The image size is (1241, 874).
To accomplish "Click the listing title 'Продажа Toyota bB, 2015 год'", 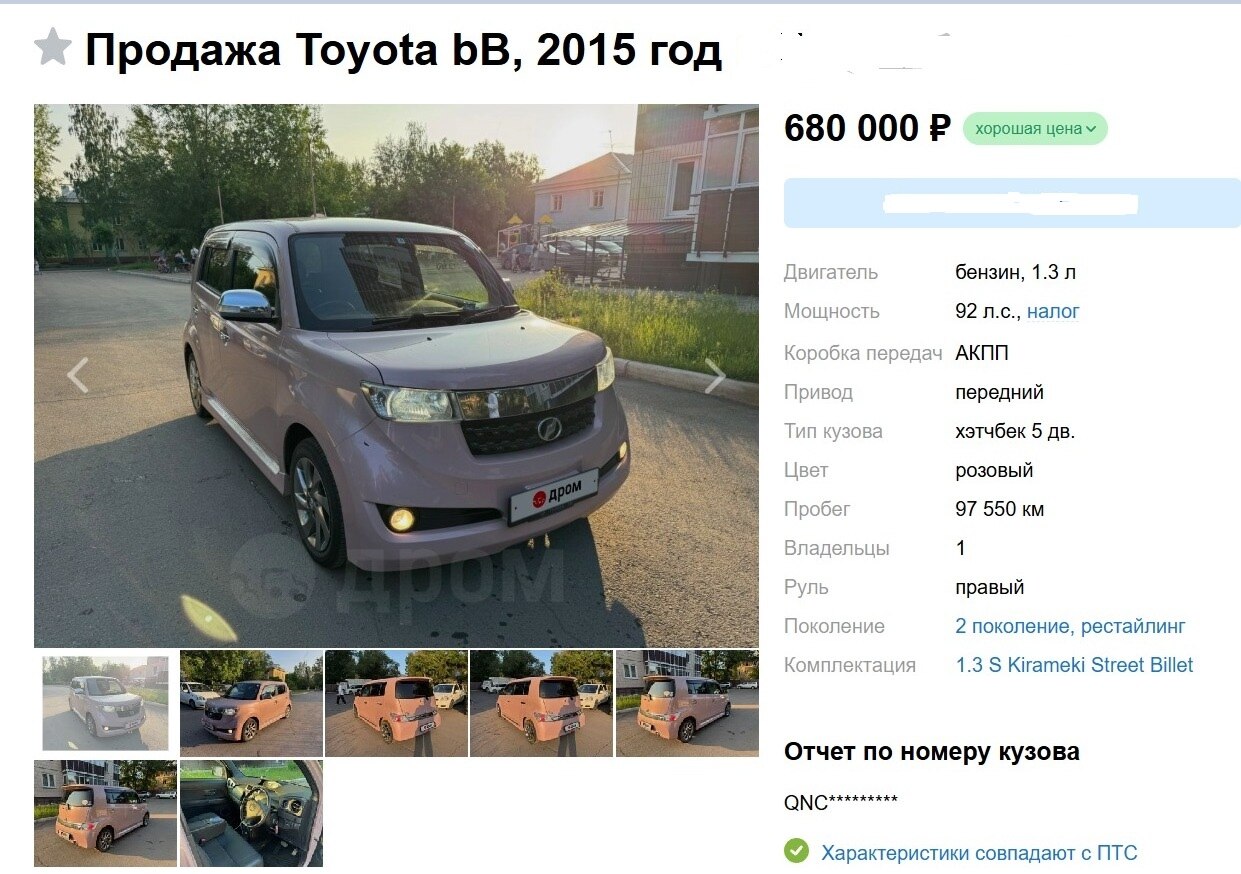I will tap(403, 50).
